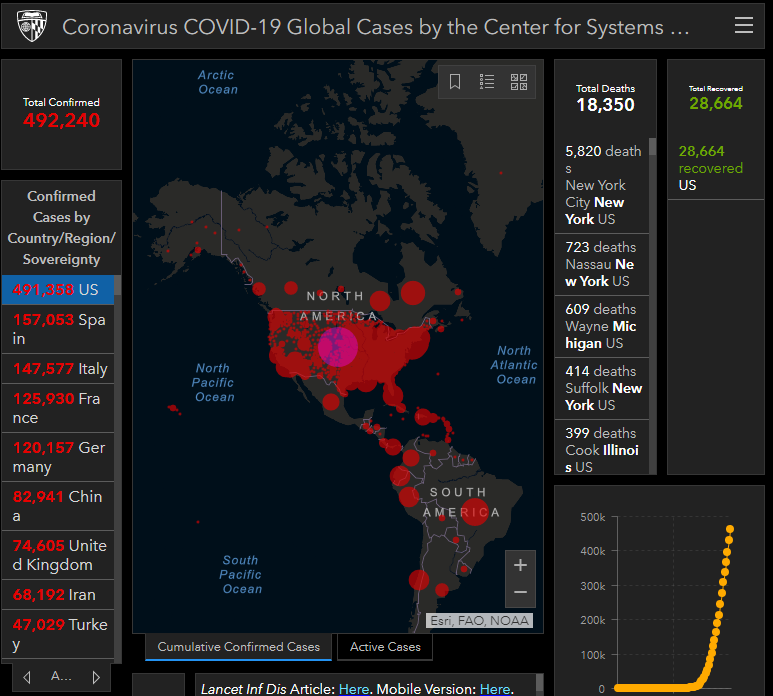Go to previous country list page
This screenshot has height=696, width=773.
click(27, 677)
